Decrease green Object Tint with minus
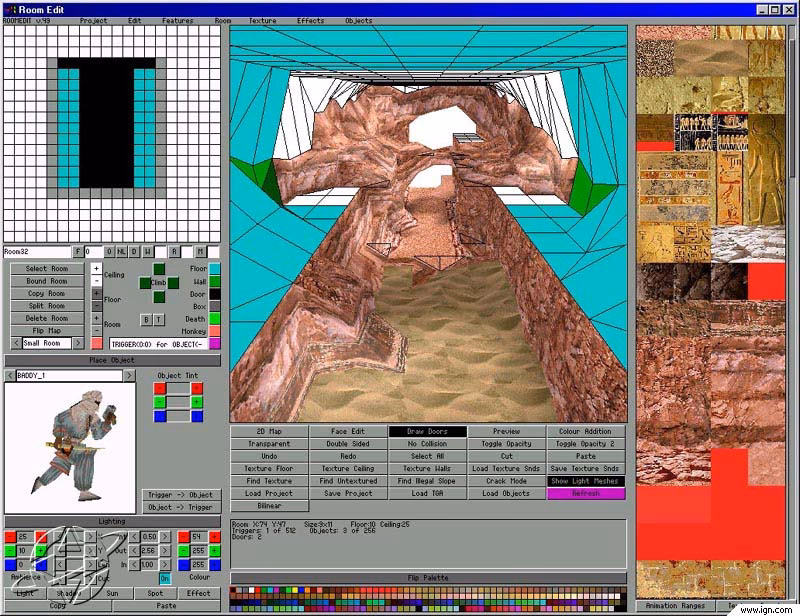 click(160, 402)
